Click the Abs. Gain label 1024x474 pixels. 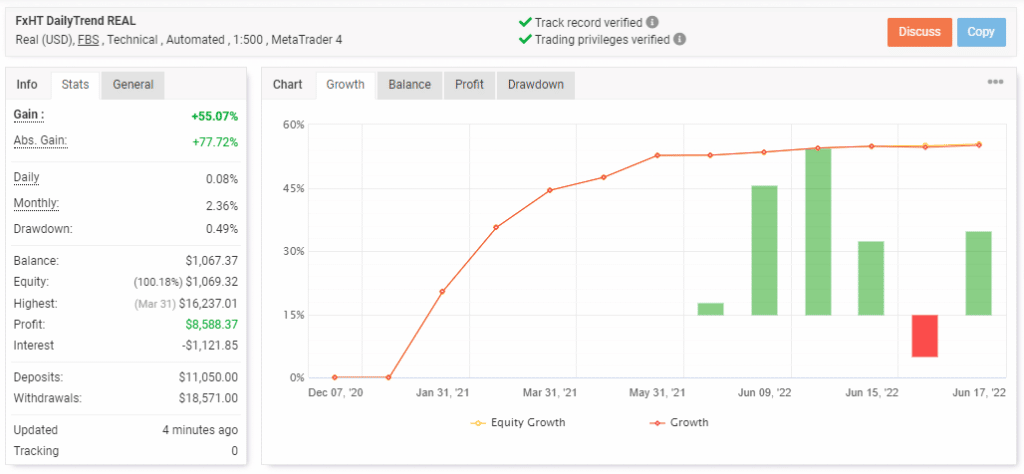(x=40, y=141)
